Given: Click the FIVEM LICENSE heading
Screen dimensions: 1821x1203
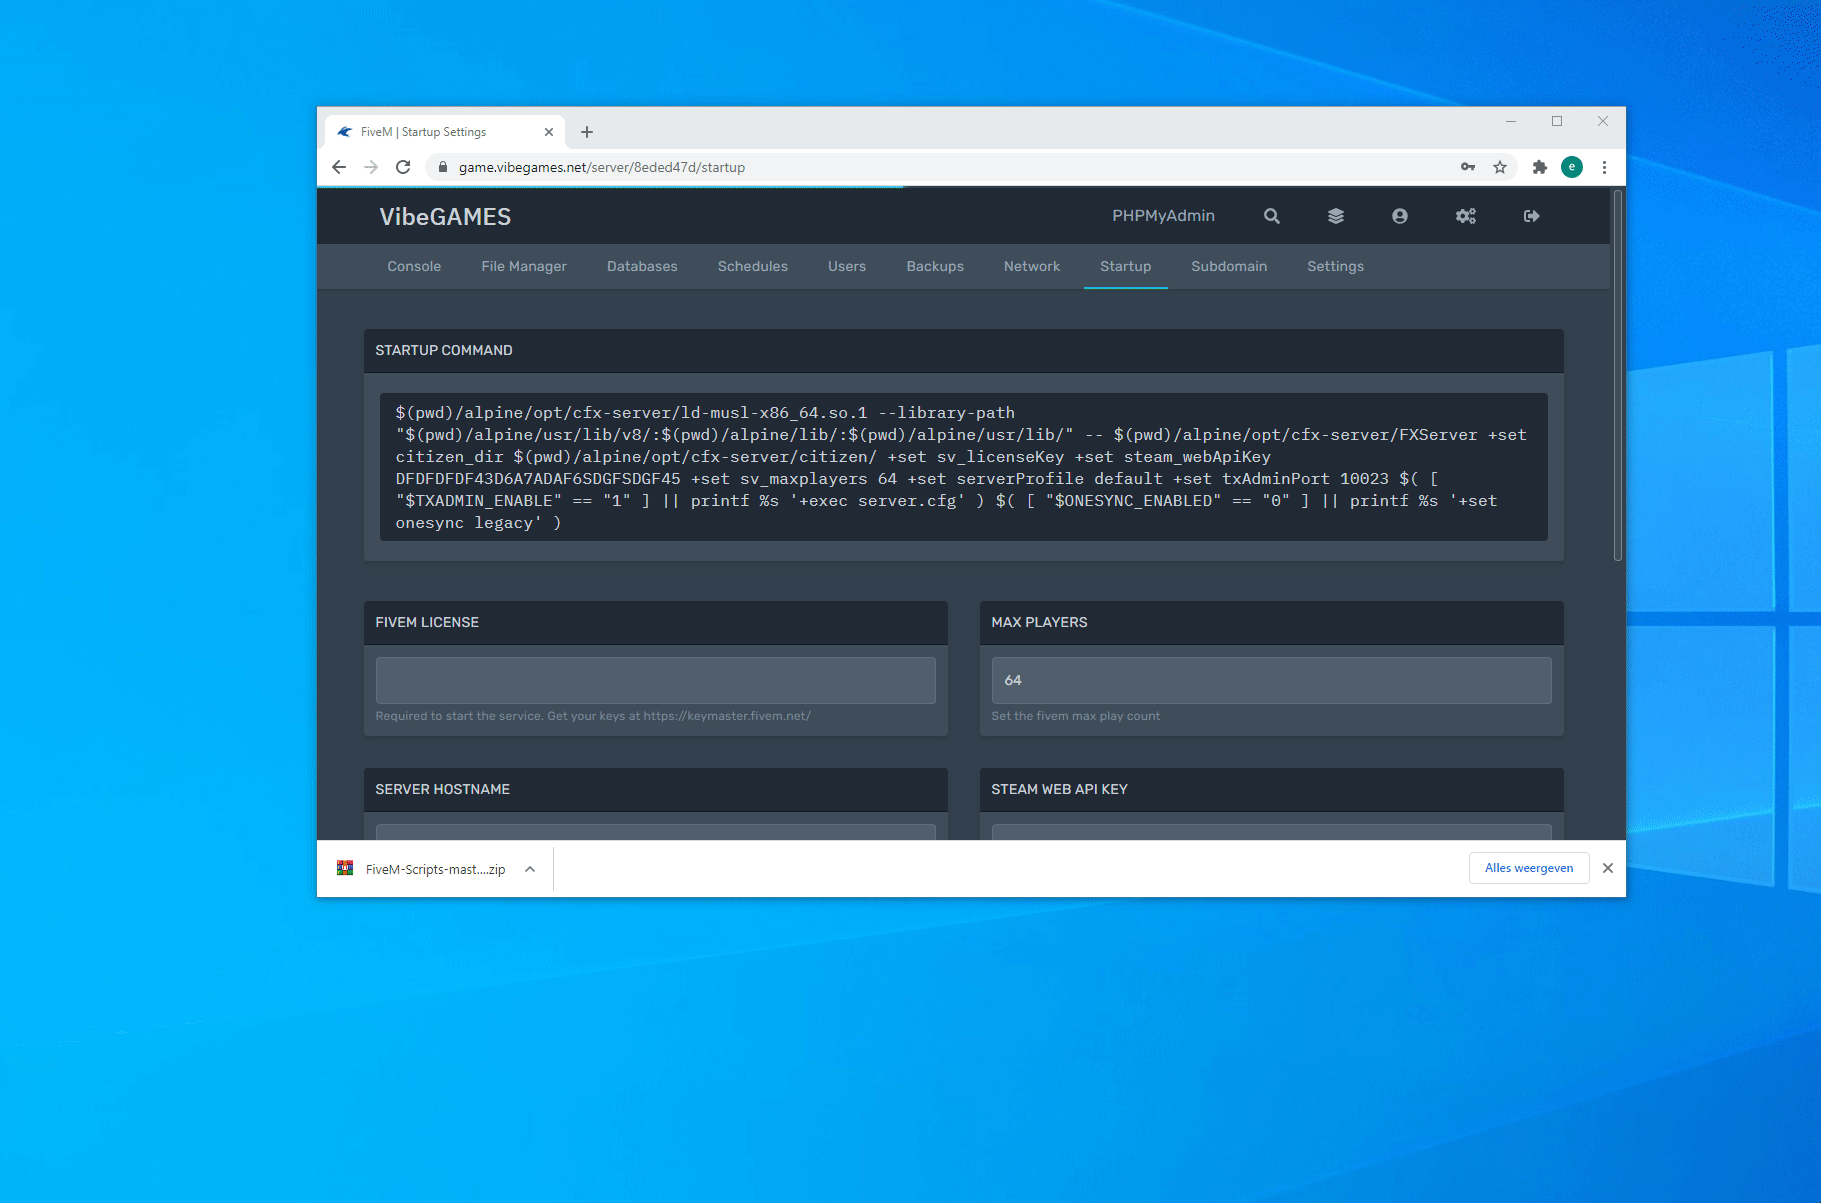Looking at the screenshot, I should tap(427, 622).
